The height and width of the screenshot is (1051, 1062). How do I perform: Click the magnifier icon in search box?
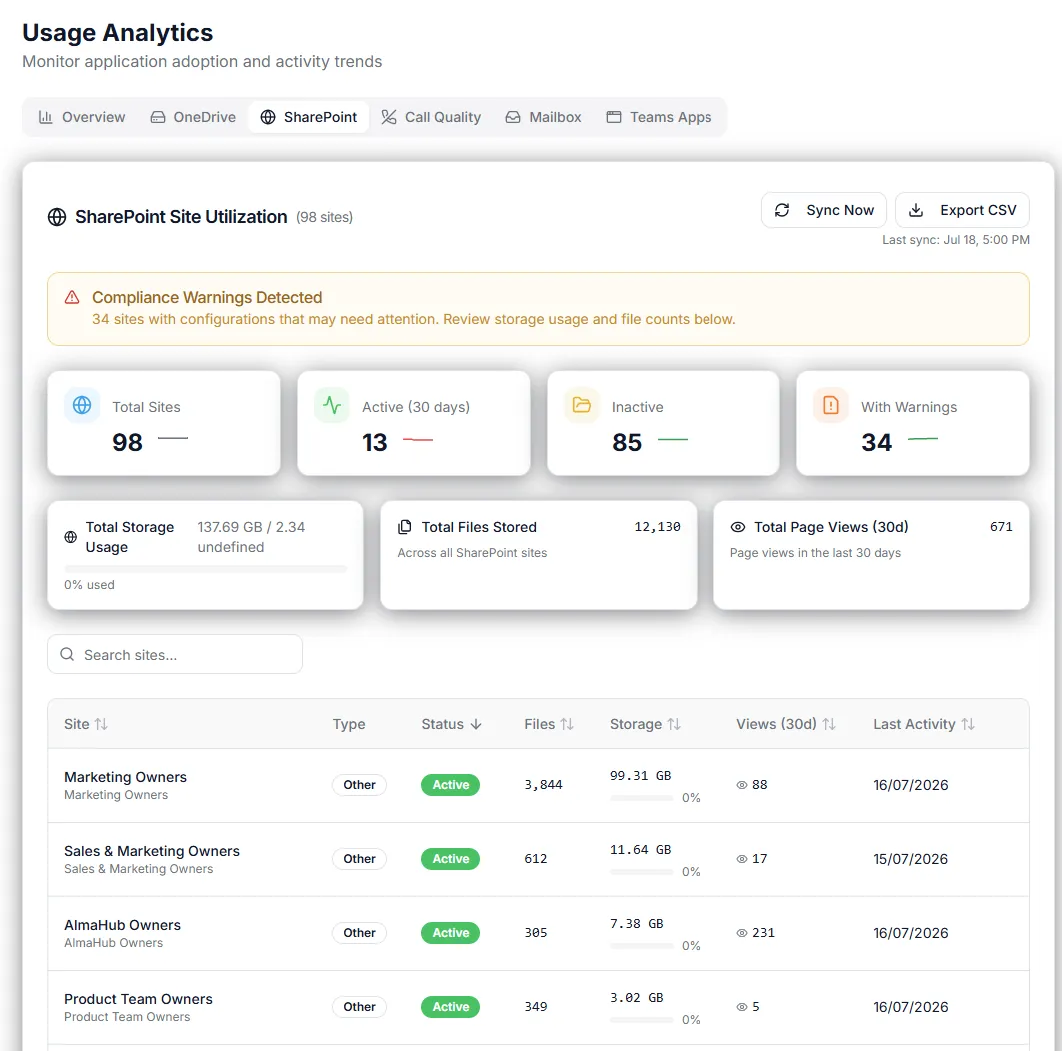point(67,654)
